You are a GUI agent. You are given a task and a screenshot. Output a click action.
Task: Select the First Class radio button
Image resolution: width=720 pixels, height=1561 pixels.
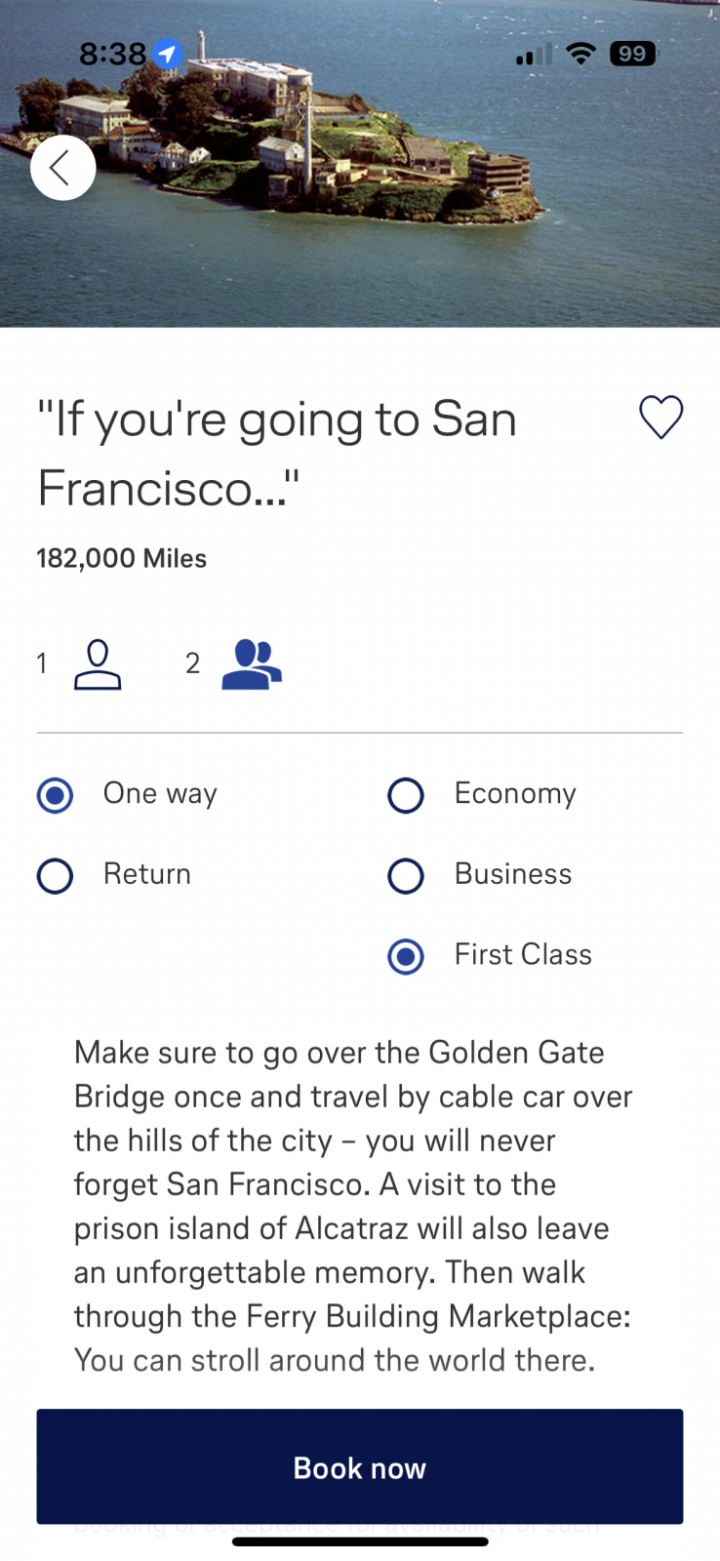(x=406, y=956)
